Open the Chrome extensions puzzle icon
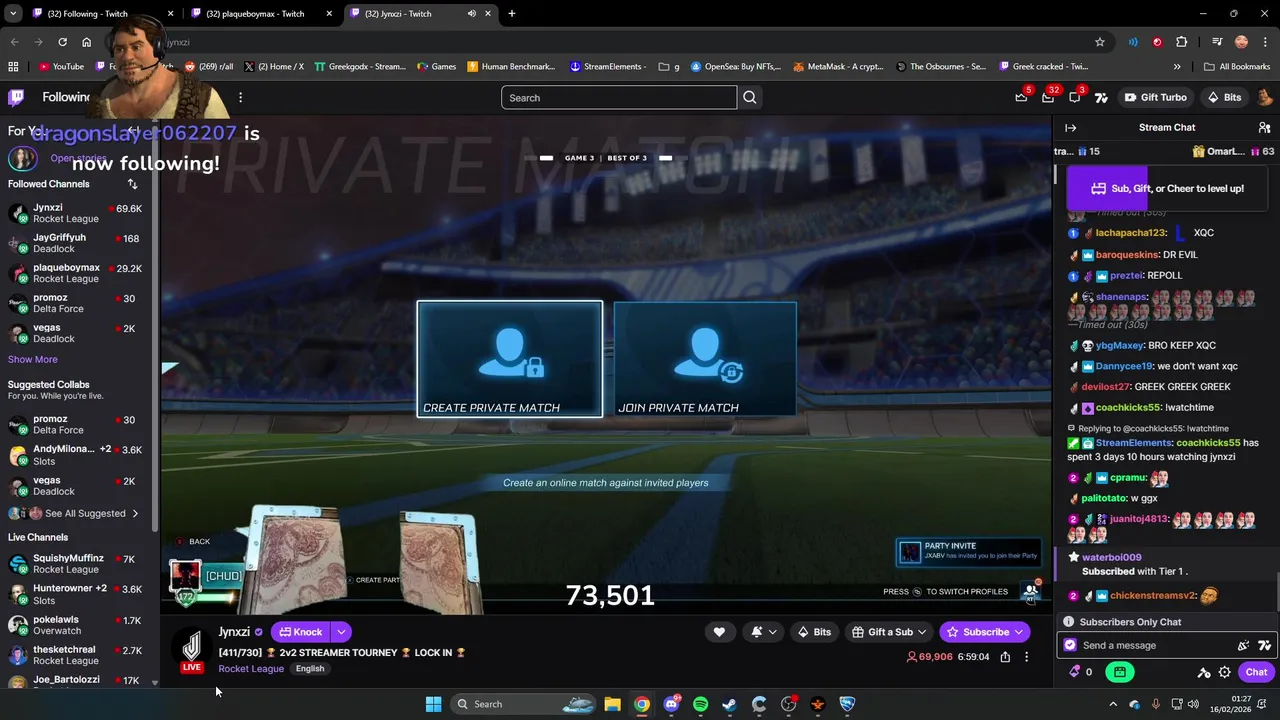 pos(1181,42)
